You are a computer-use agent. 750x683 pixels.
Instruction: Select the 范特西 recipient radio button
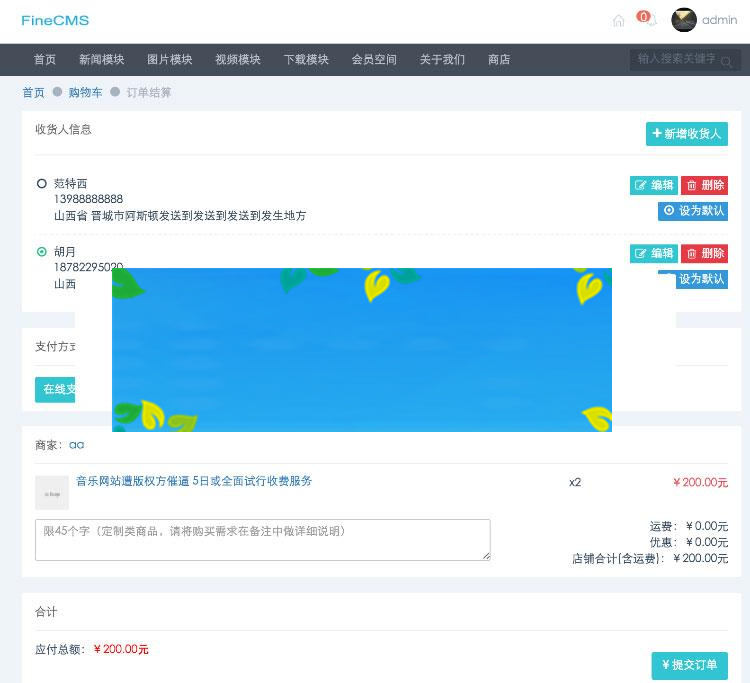click(42, 184)
